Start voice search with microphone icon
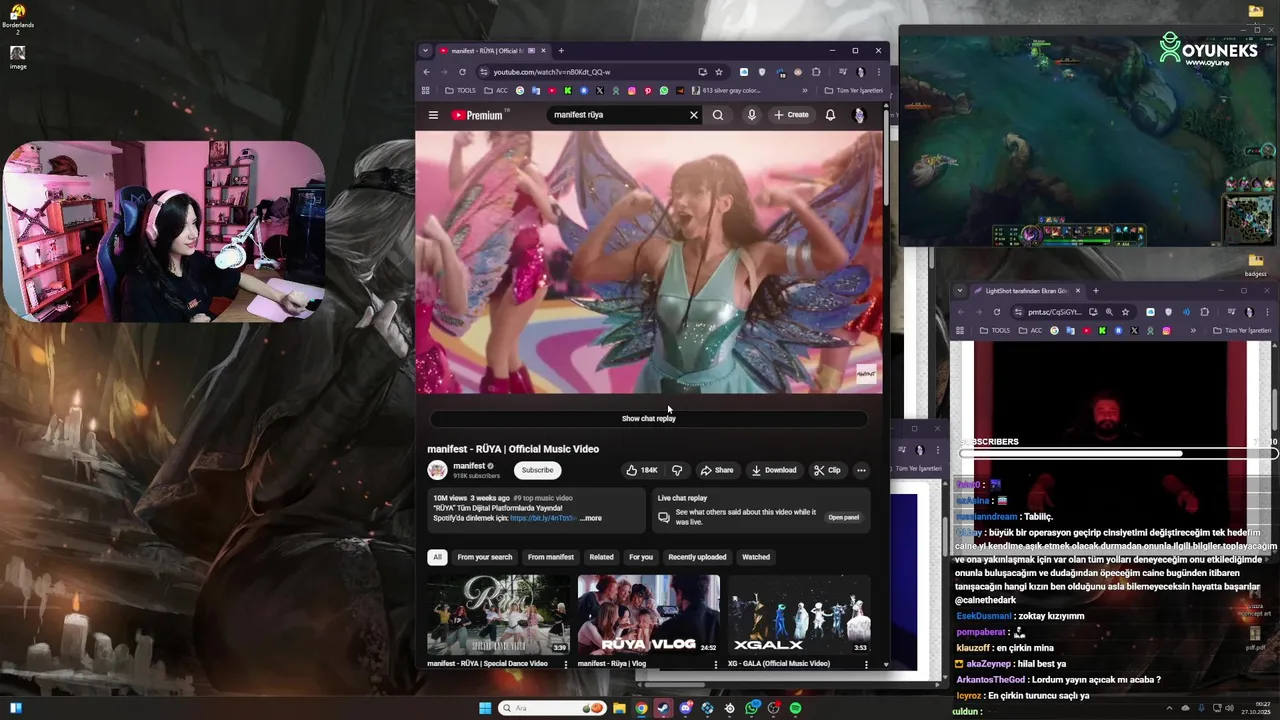 752,115
